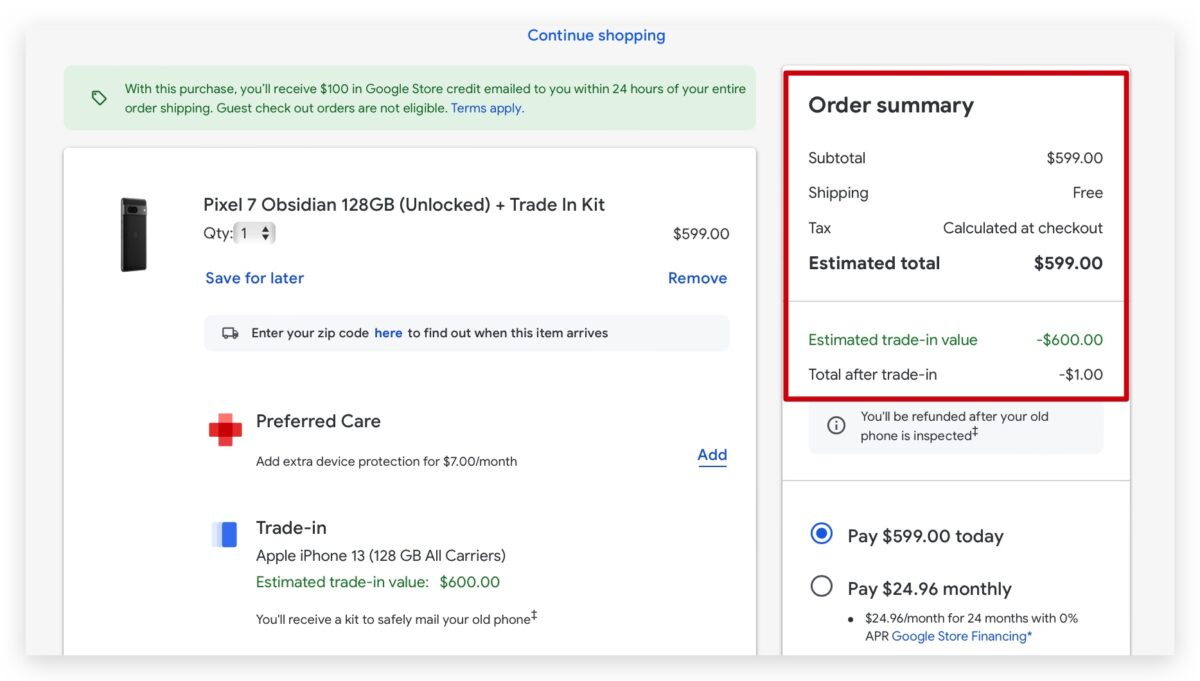Add Preferred Care protection
The height and width of the screenshot is (681, 1200).
point(712,455)
